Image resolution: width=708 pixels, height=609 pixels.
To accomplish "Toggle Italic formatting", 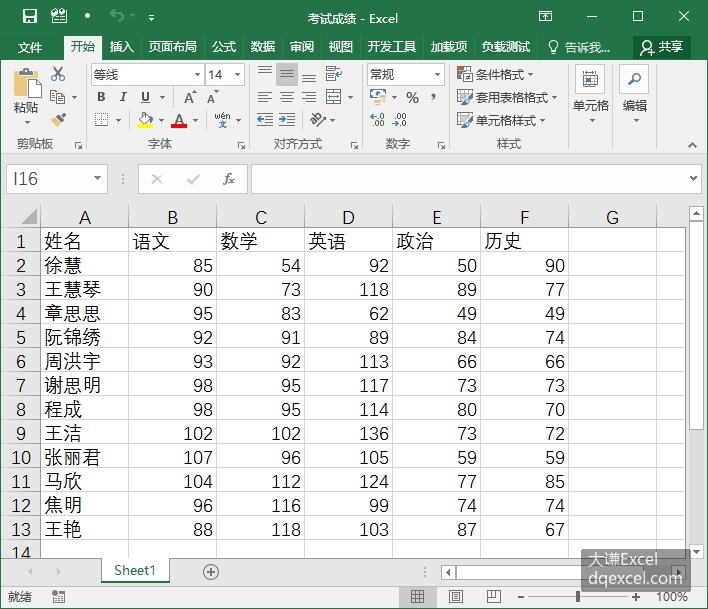I will 123,97.
